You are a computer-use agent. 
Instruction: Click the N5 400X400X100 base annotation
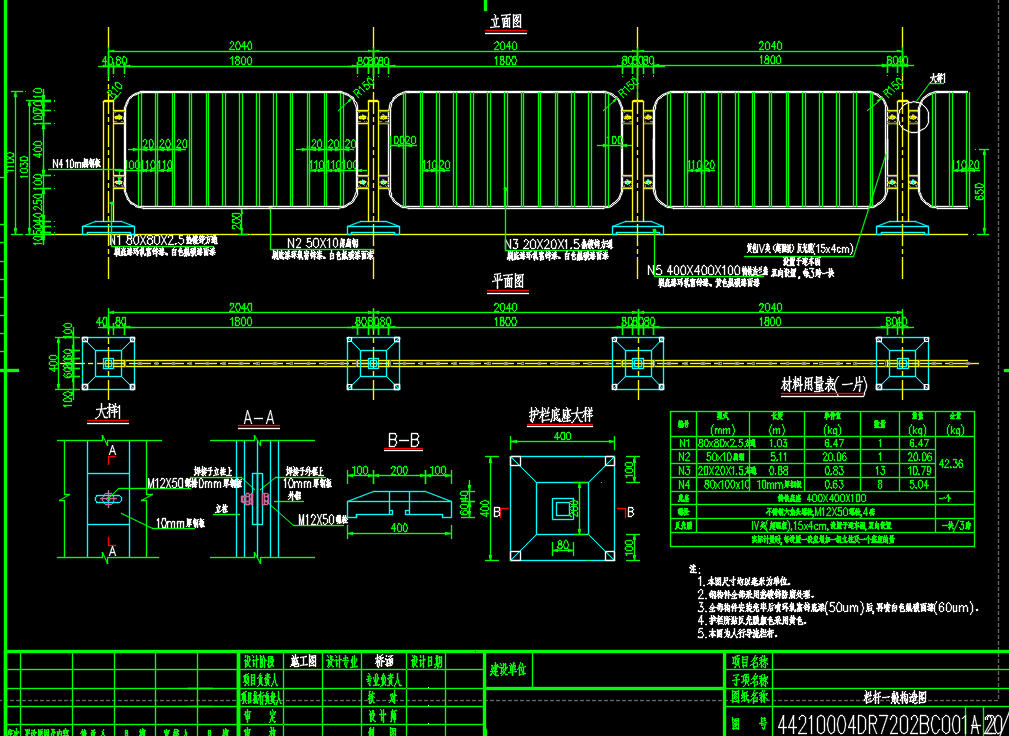704,269
